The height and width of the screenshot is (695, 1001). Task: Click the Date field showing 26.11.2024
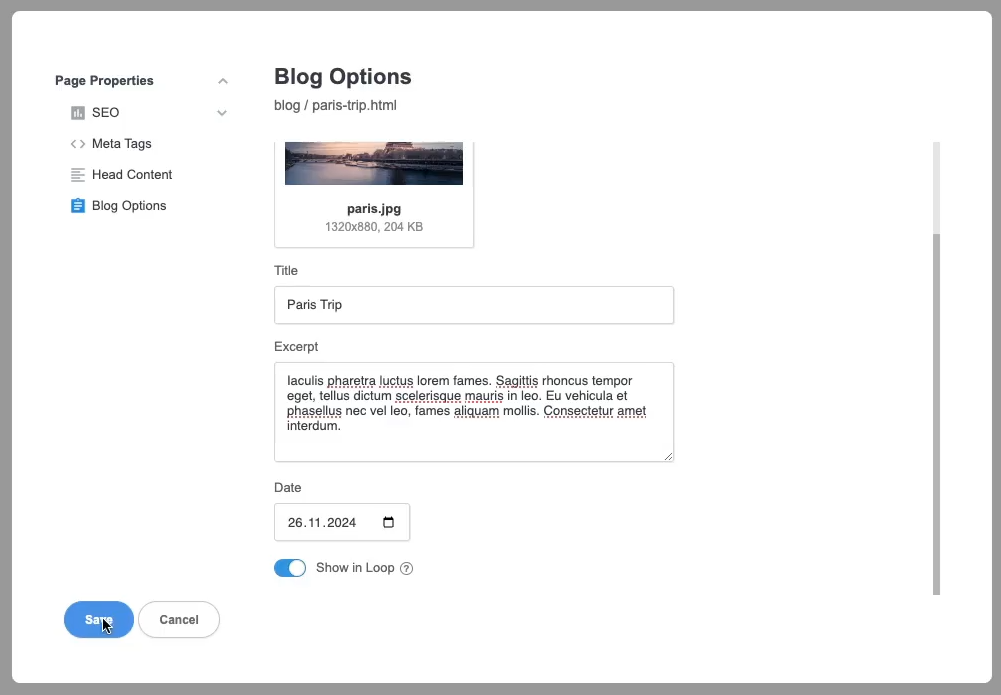coord(330,522)
